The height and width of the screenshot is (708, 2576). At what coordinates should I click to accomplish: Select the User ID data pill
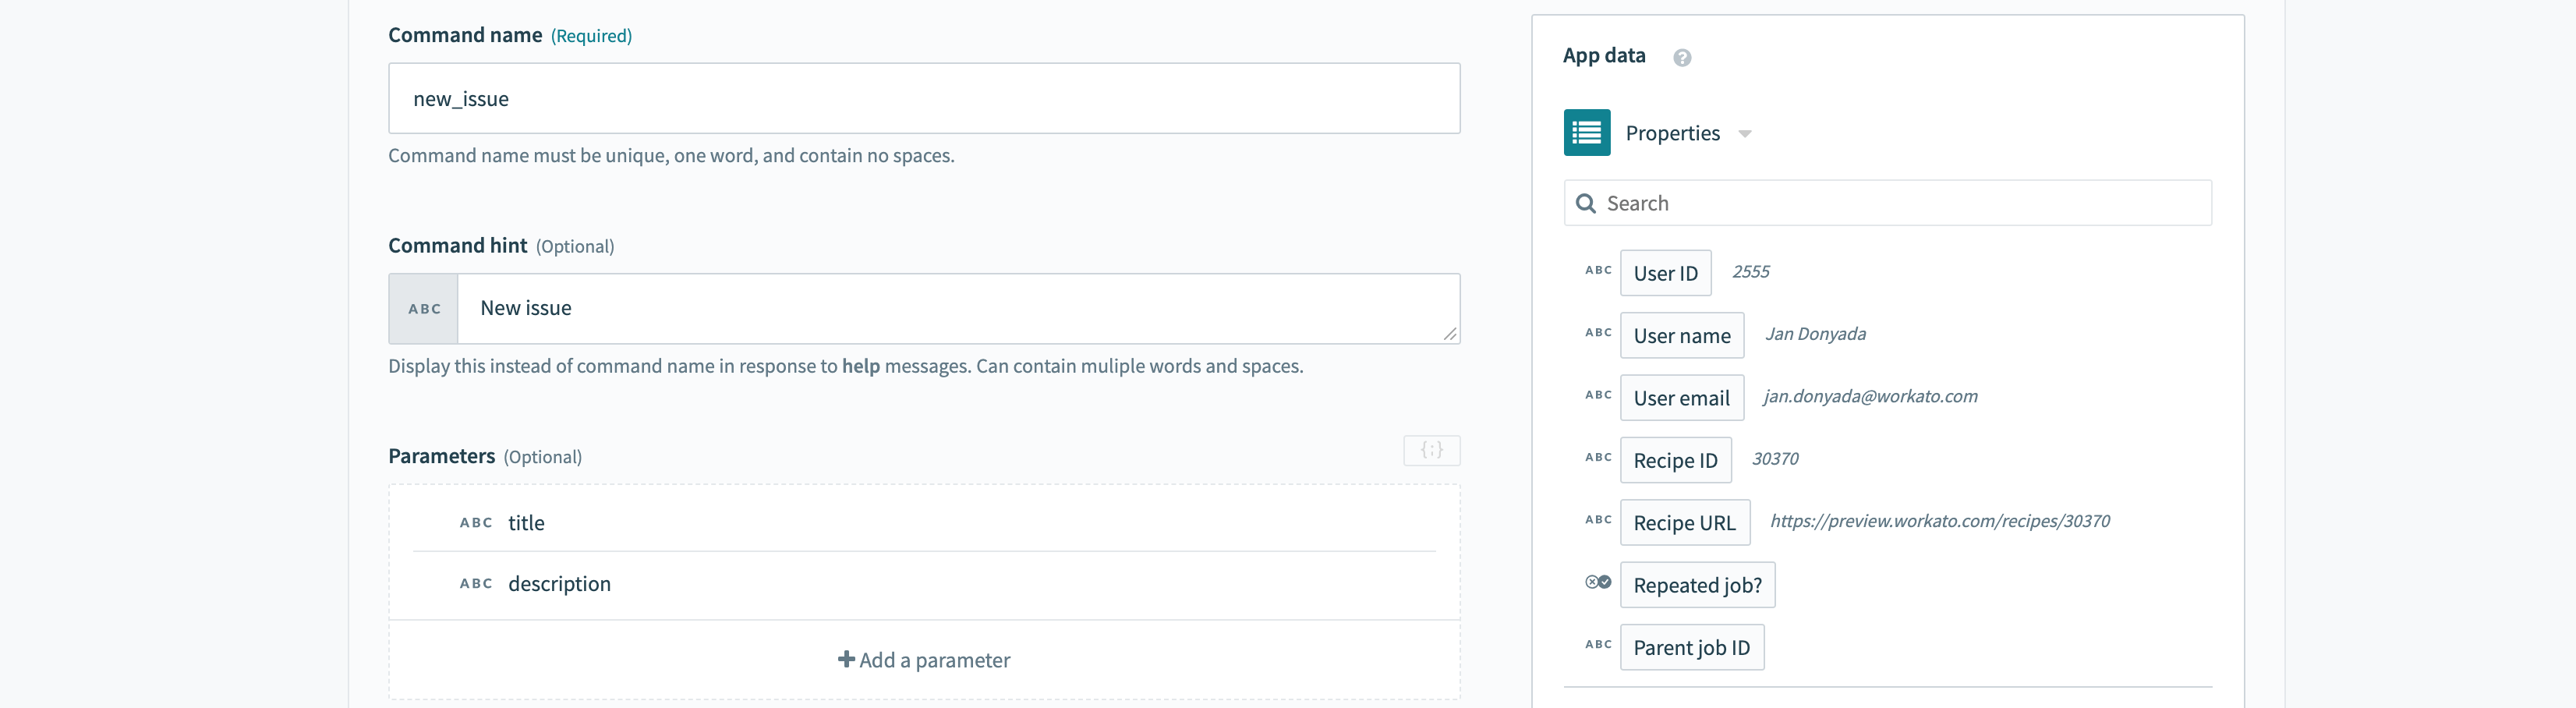click(x=1665, y=273)
